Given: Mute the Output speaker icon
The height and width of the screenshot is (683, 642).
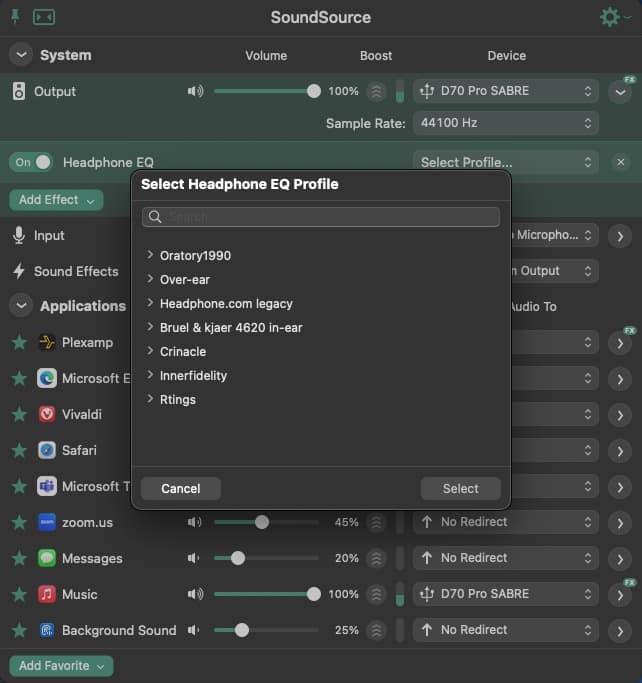Looking at the screenshot, I should [195, 91].
